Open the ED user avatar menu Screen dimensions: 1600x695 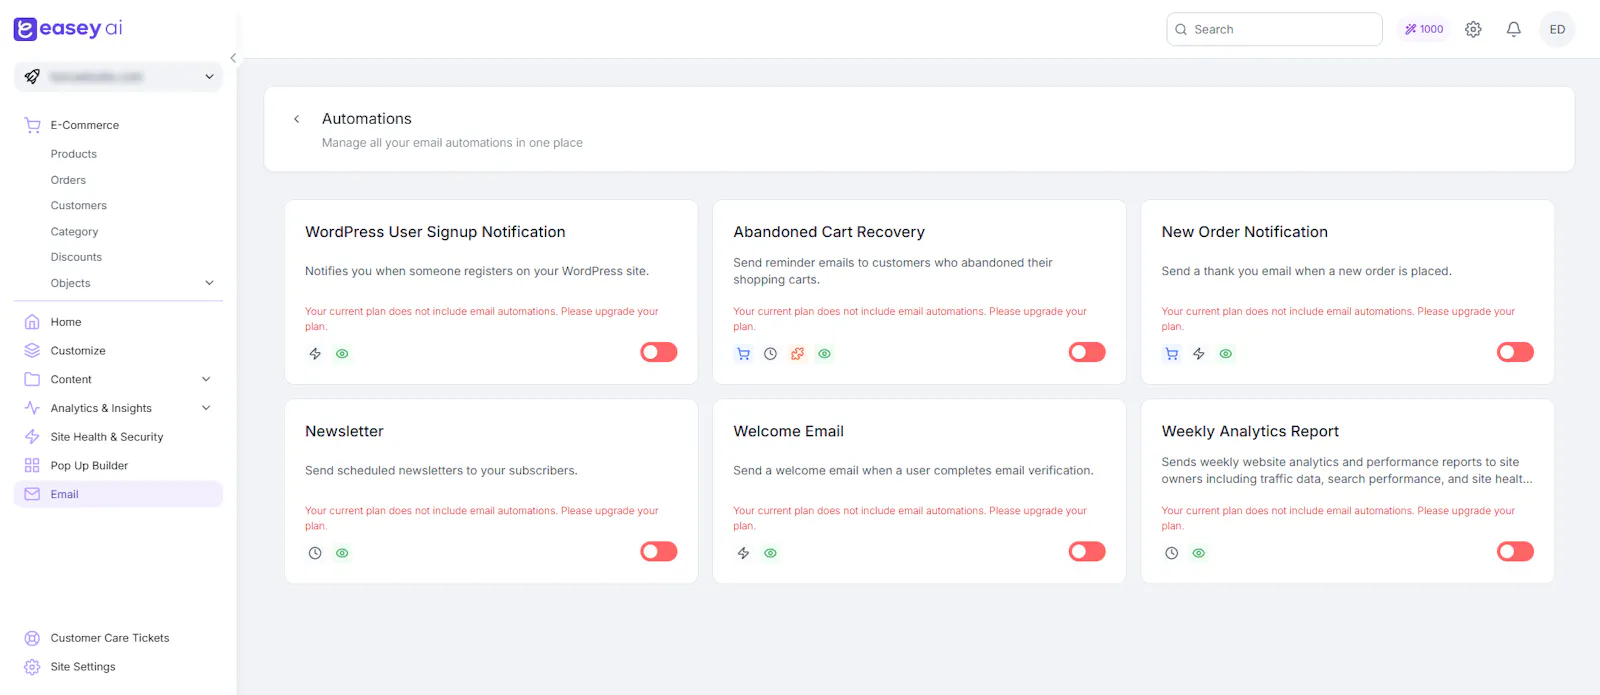[1557, 29]
